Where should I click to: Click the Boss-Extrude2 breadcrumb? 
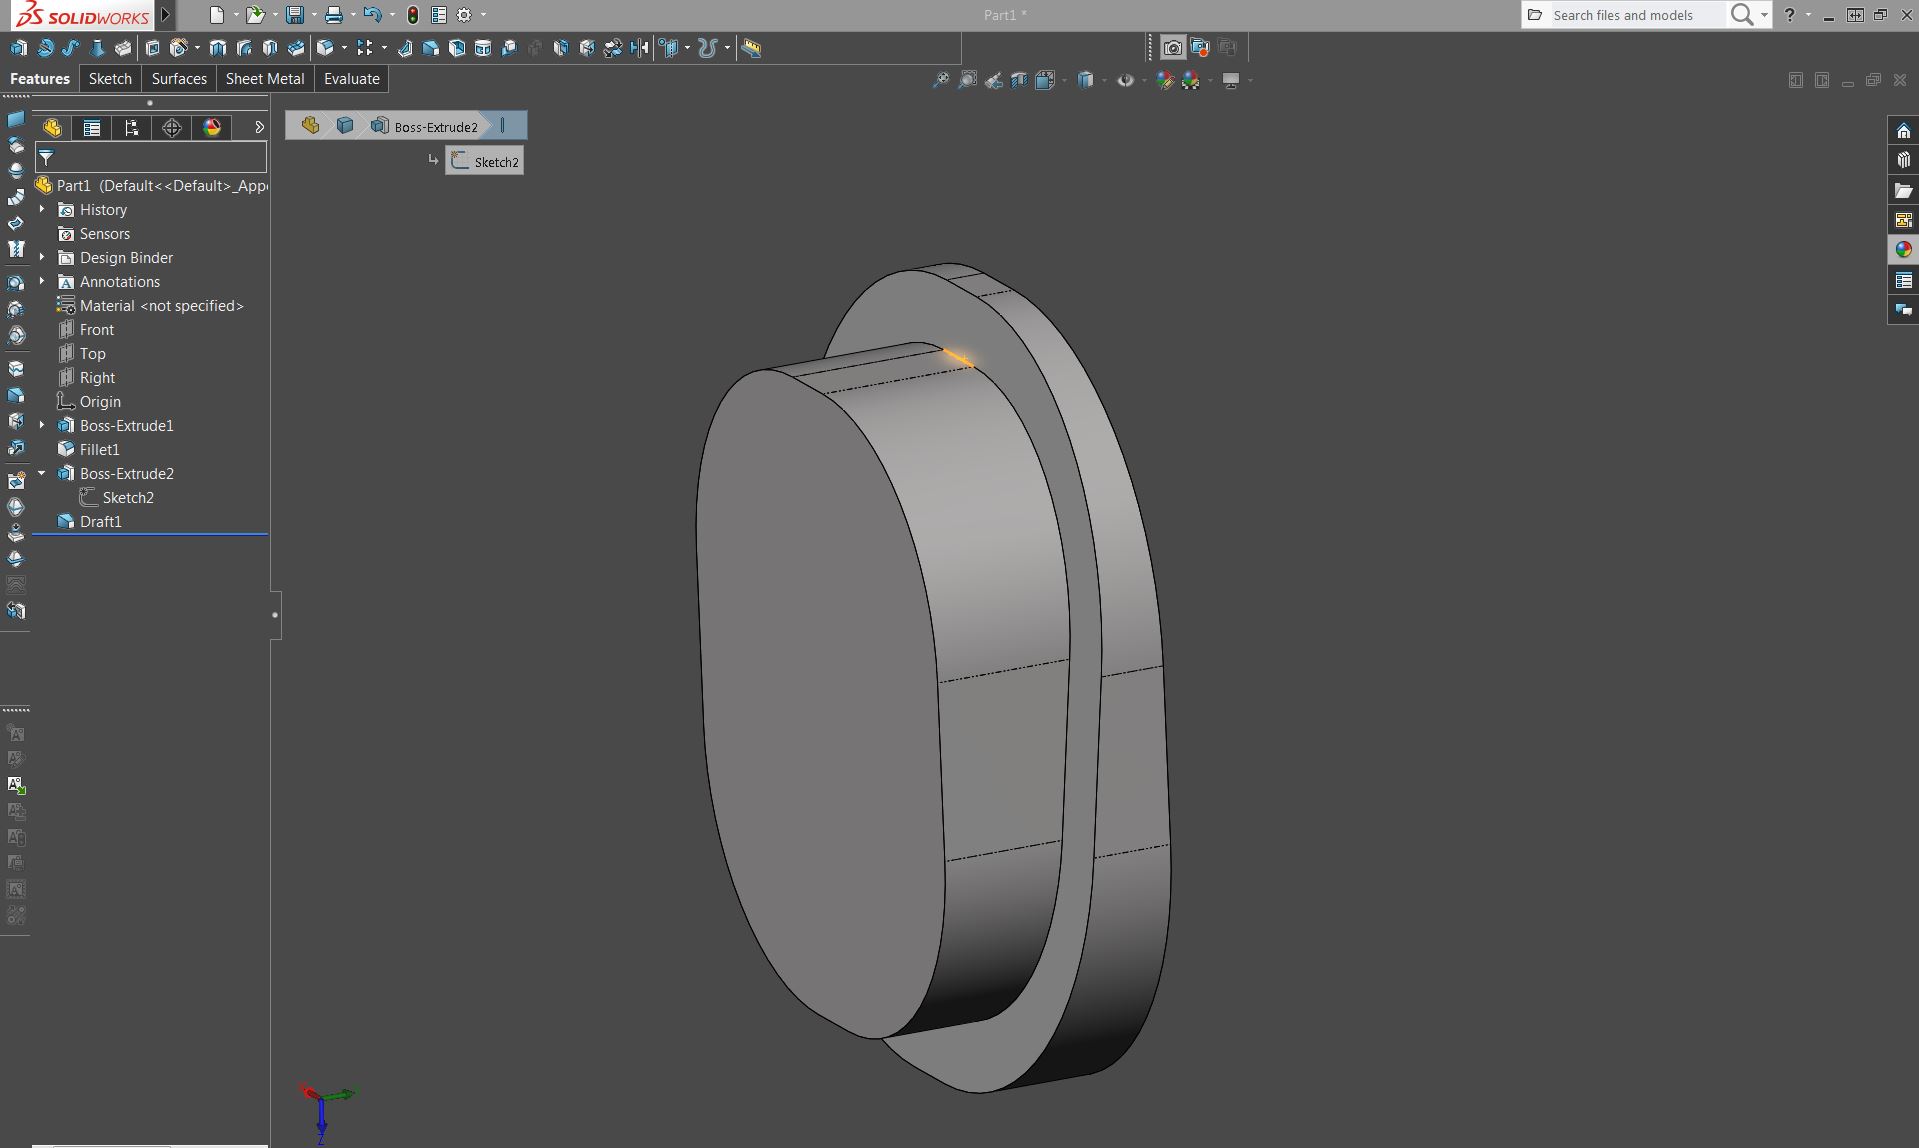pos(425,126)
